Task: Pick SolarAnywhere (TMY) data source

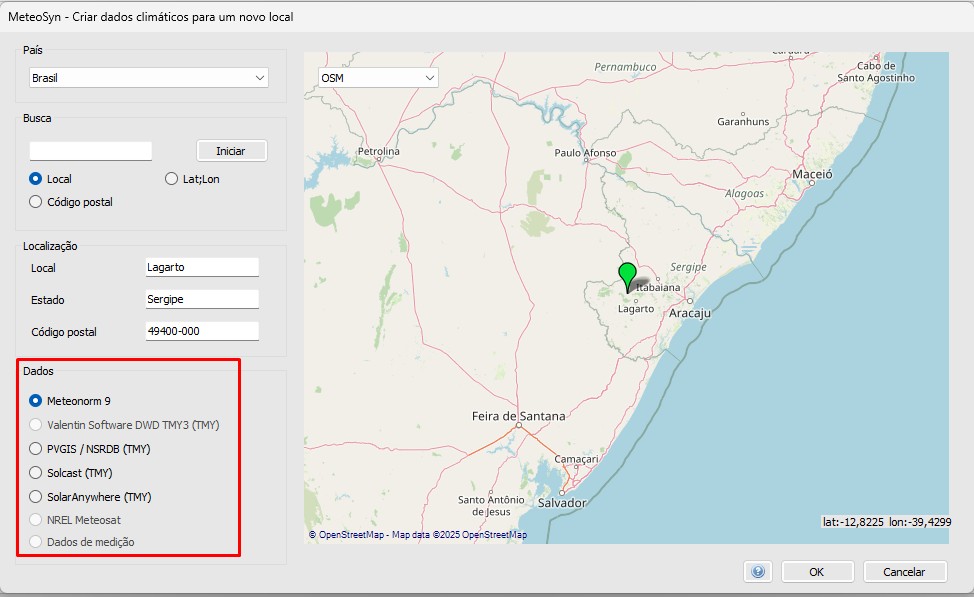Action: pos(37,497)
